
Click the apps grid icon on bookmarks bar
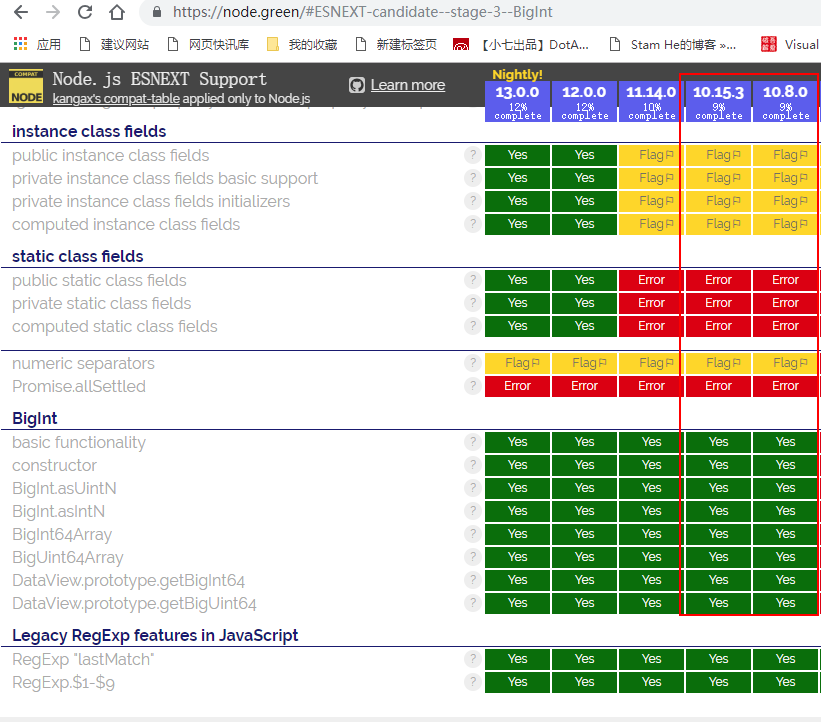[x=17, y=46]
